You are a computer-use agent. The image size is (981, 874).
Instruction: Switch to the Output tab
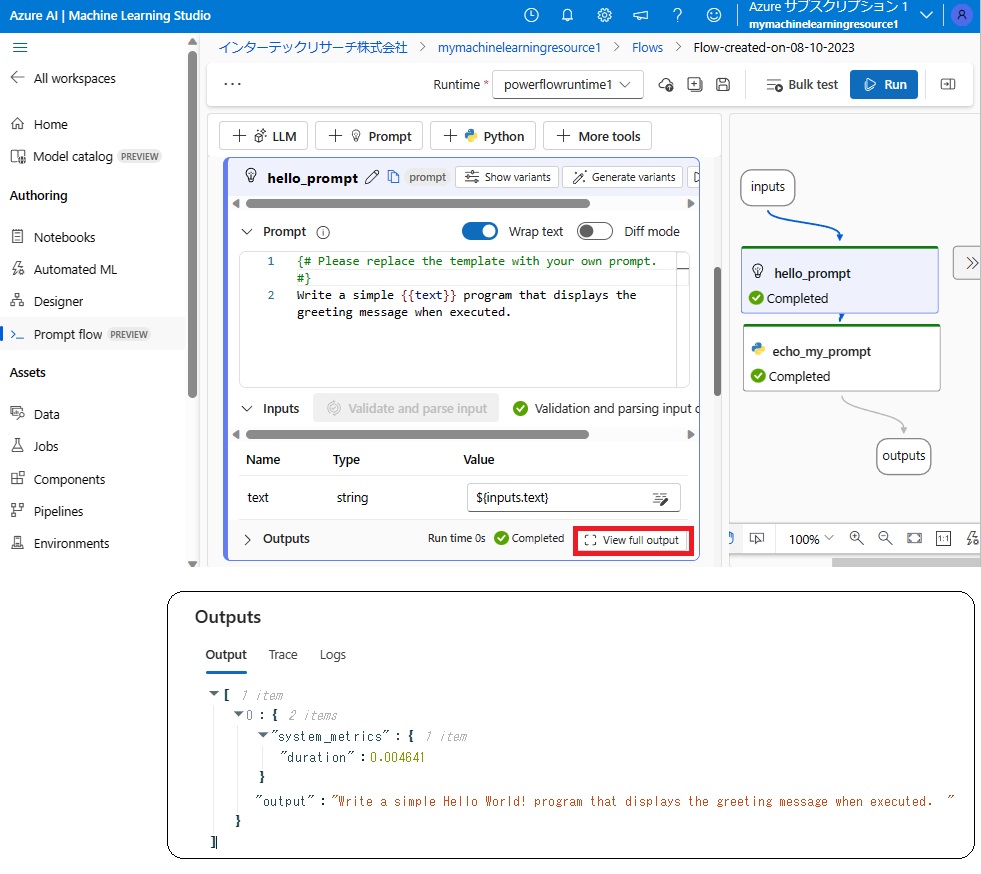pos(226,655)
